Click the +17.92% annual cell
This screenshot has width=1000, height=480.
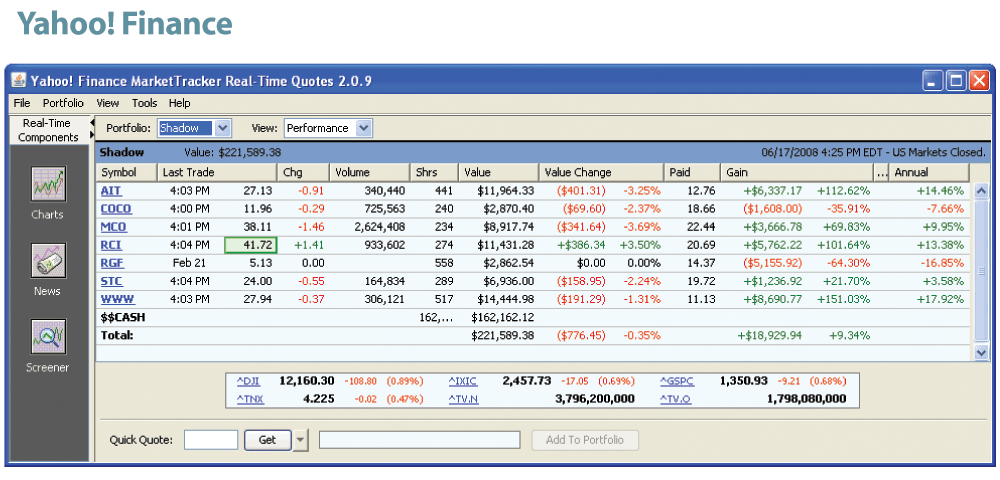click(x=940, y=299)
